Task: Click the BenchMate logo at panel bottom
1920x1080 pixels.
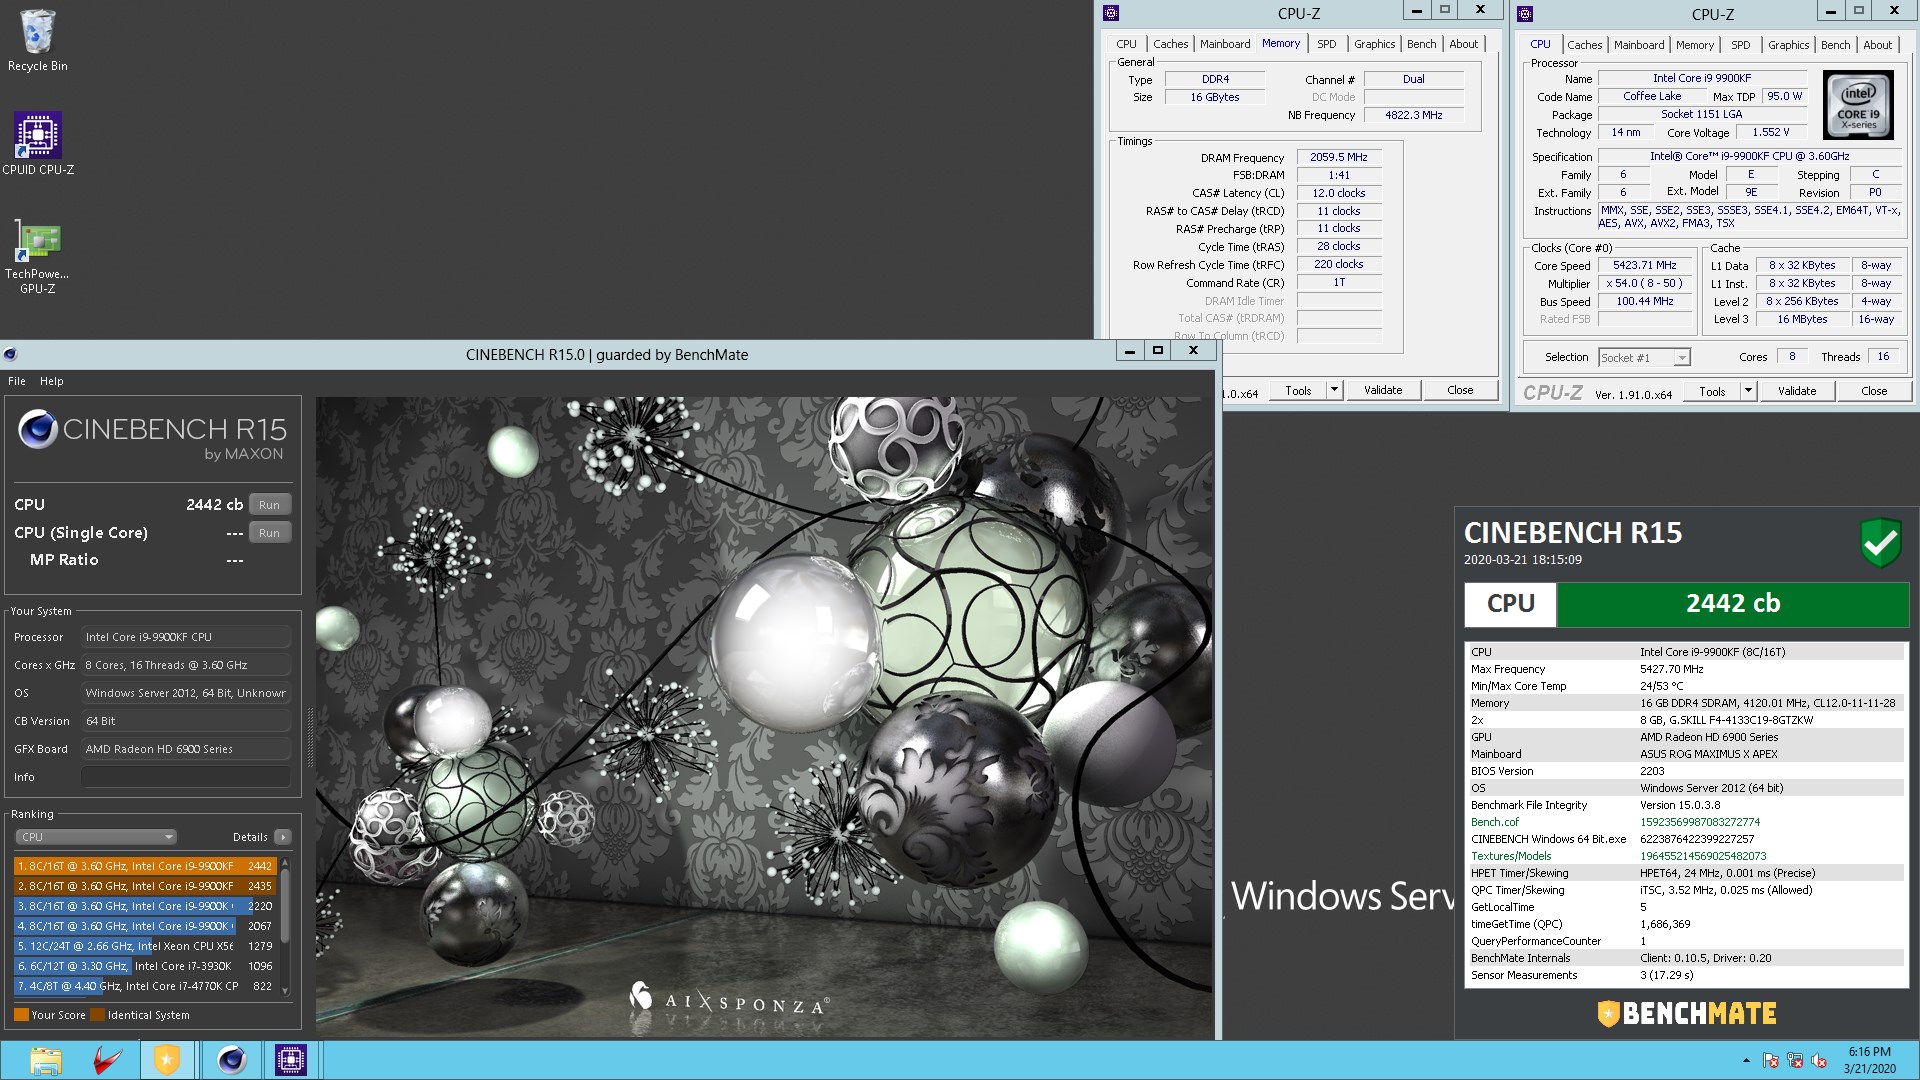Action: tap(1687, 1014)
